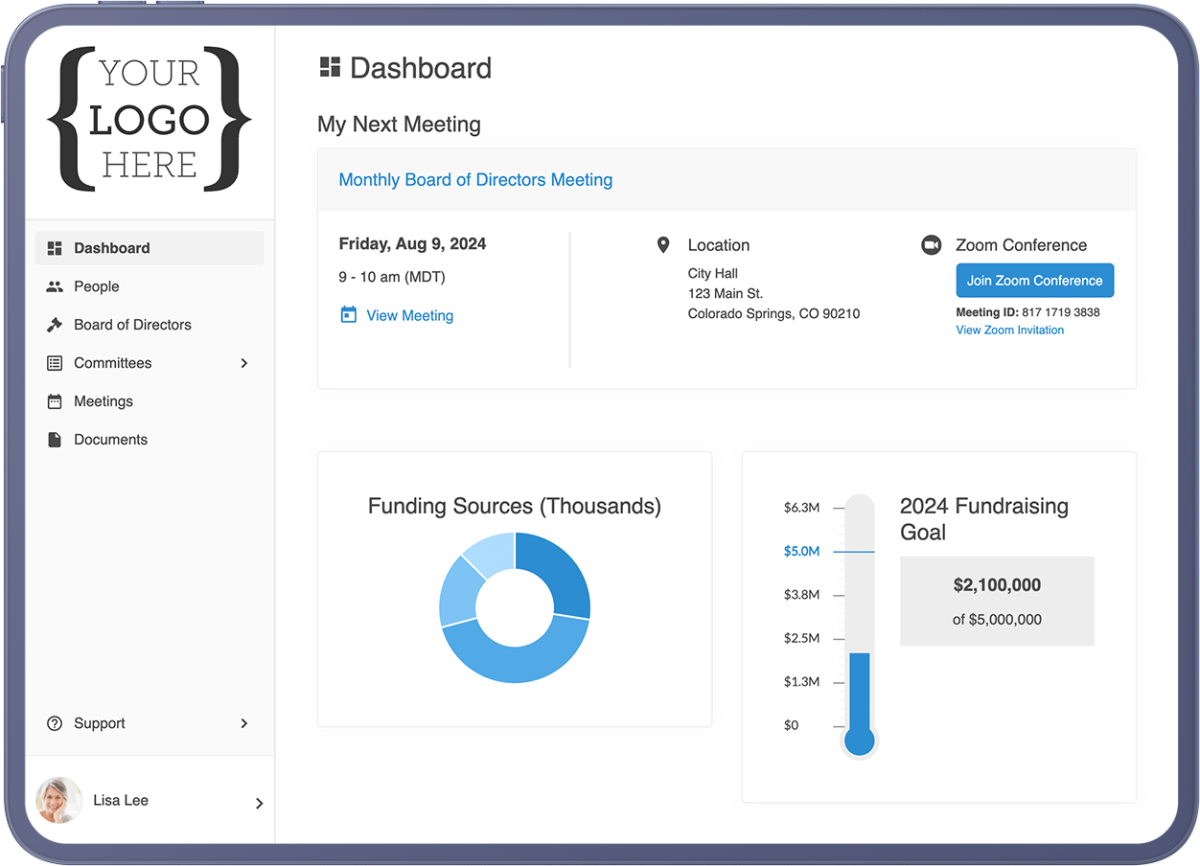The width and height of the screenshot is (1200, 866).
Task: Expand the Committees submenu chevron
Action: (x=244, y=363)
